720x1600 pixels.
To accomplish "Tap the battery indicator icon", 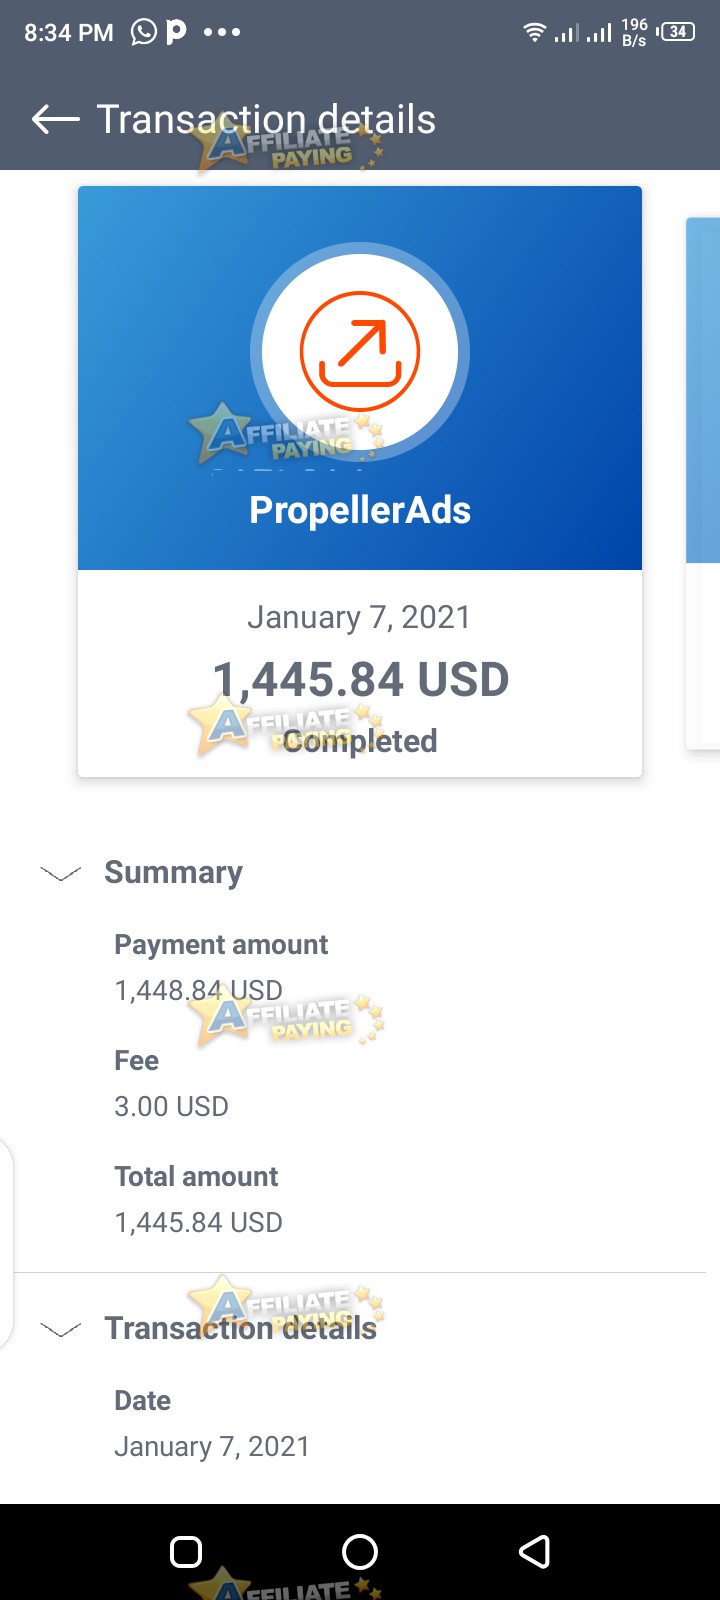I will click(x=676, y=32).
